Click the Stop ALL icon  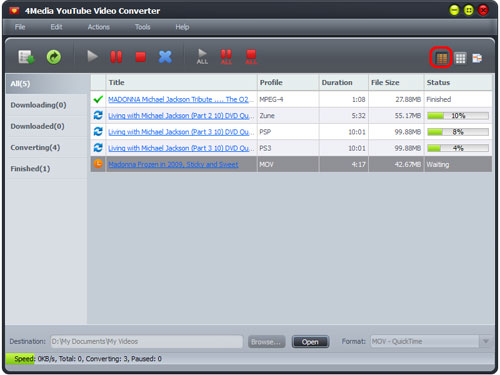click(x=251, y=57)
